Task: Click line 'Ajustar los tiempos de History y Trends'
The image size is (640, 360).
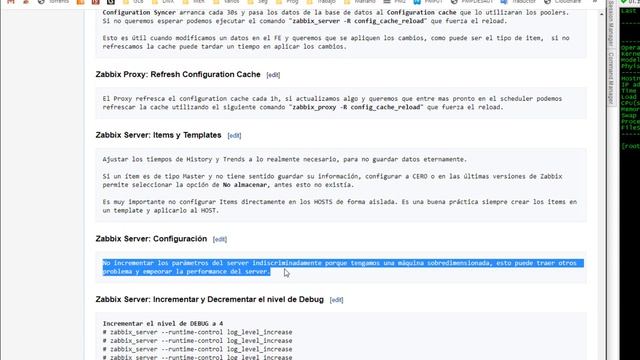Action: pos(284,159)
